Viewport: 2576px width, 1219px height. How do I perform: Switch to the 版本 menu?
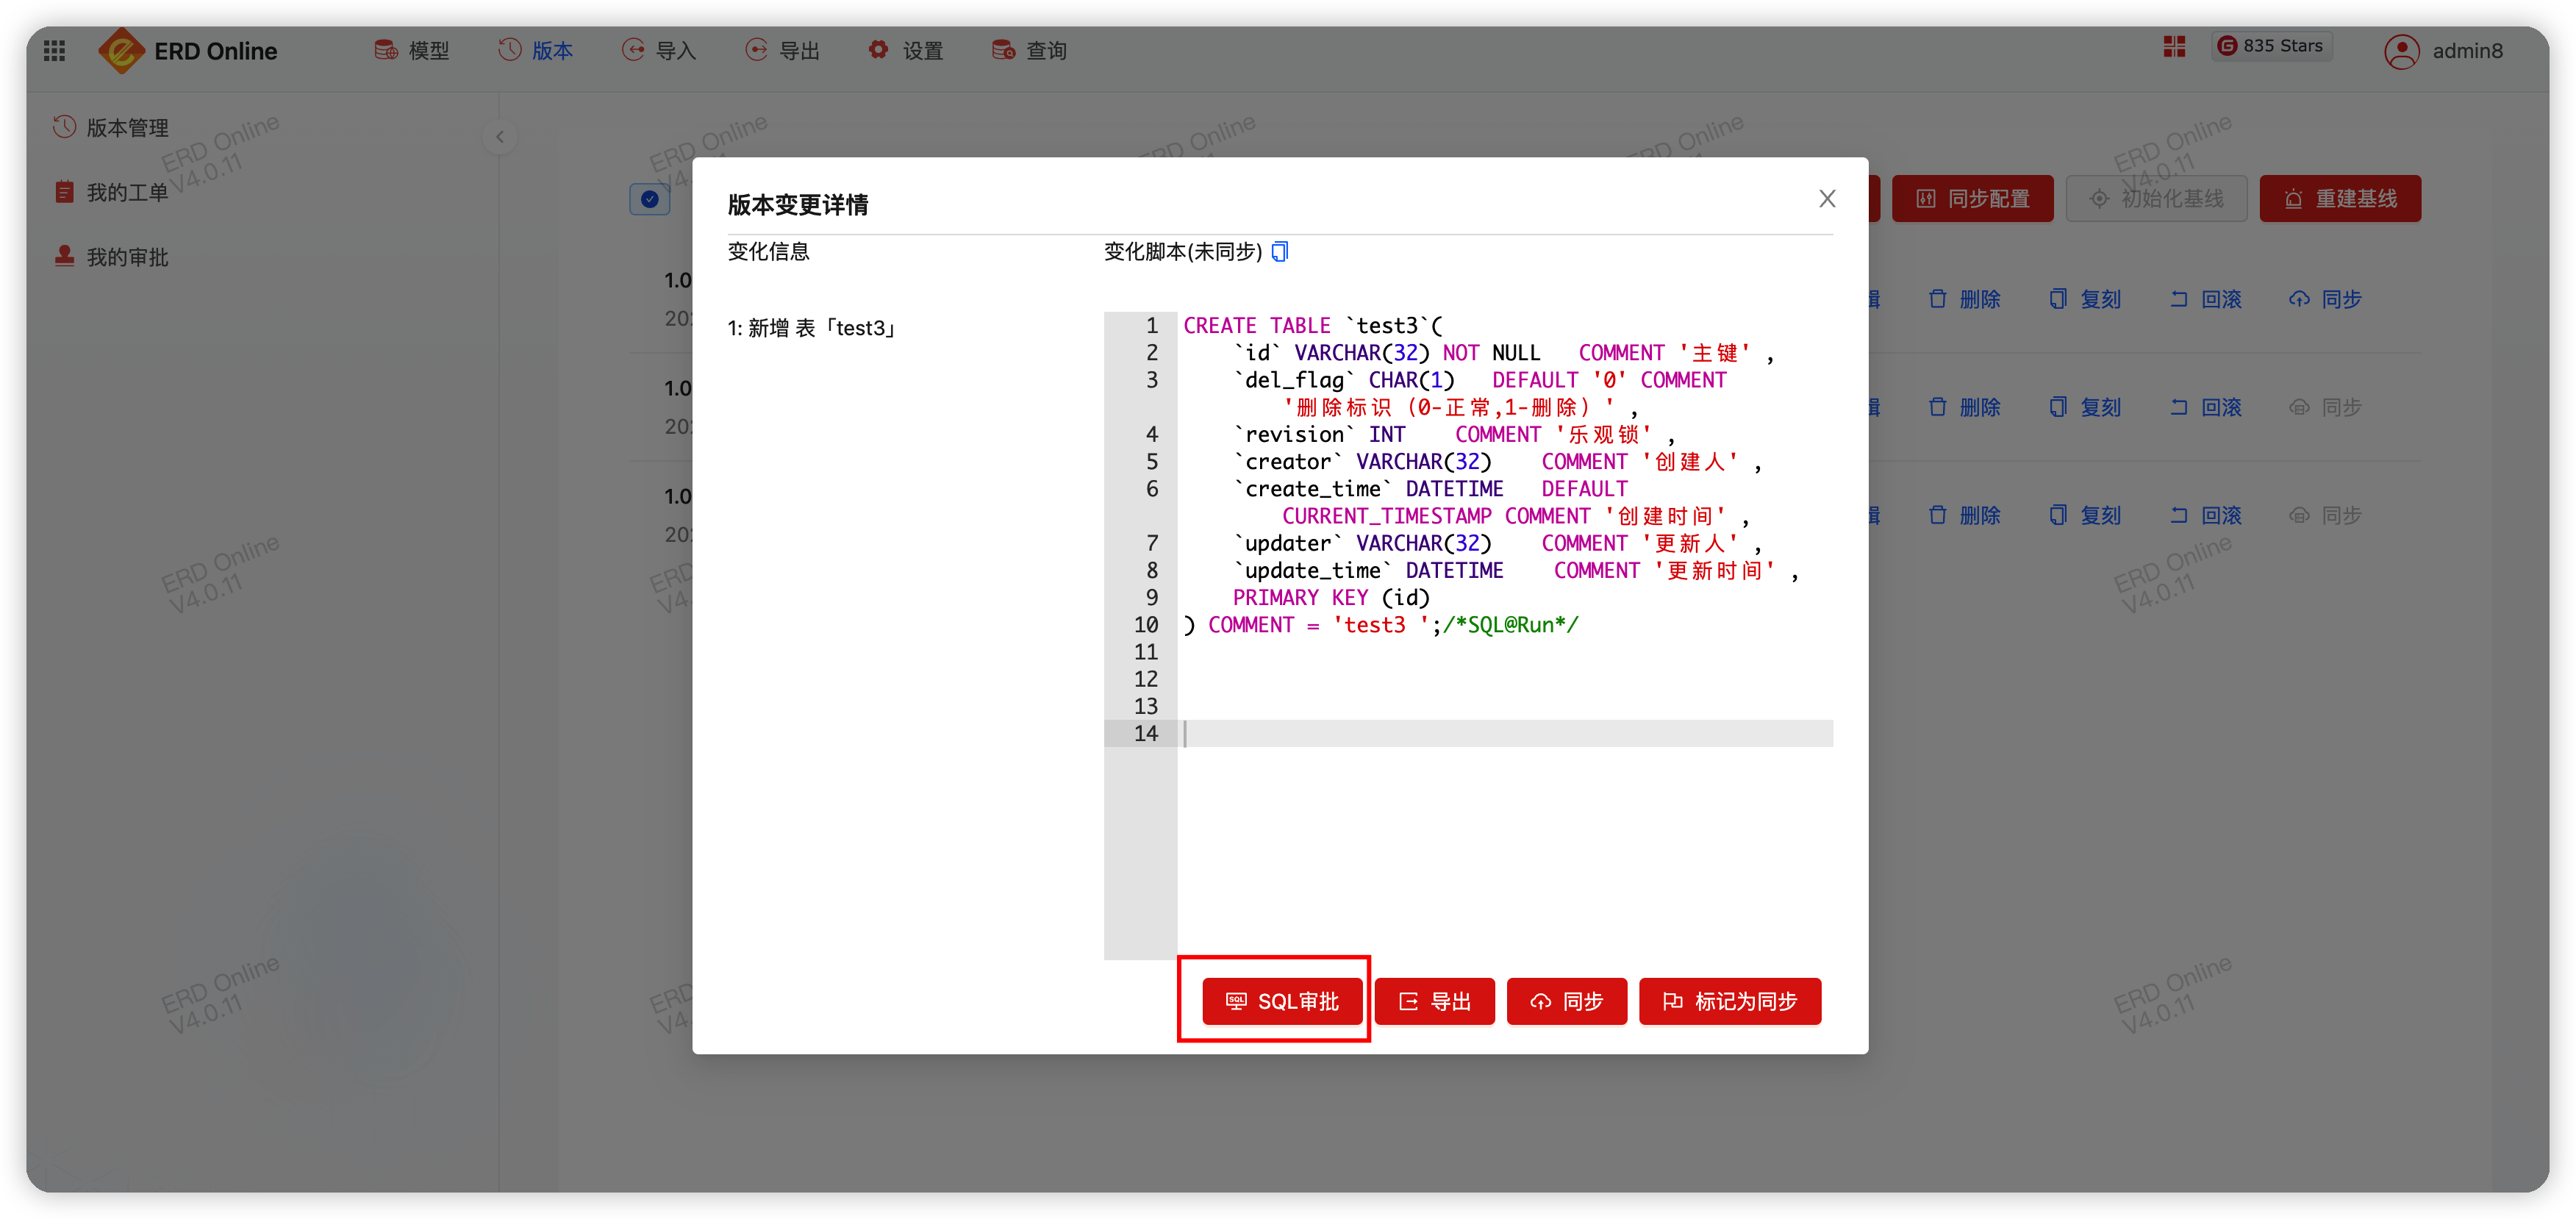pyautogui.click(x=536, y=50)
